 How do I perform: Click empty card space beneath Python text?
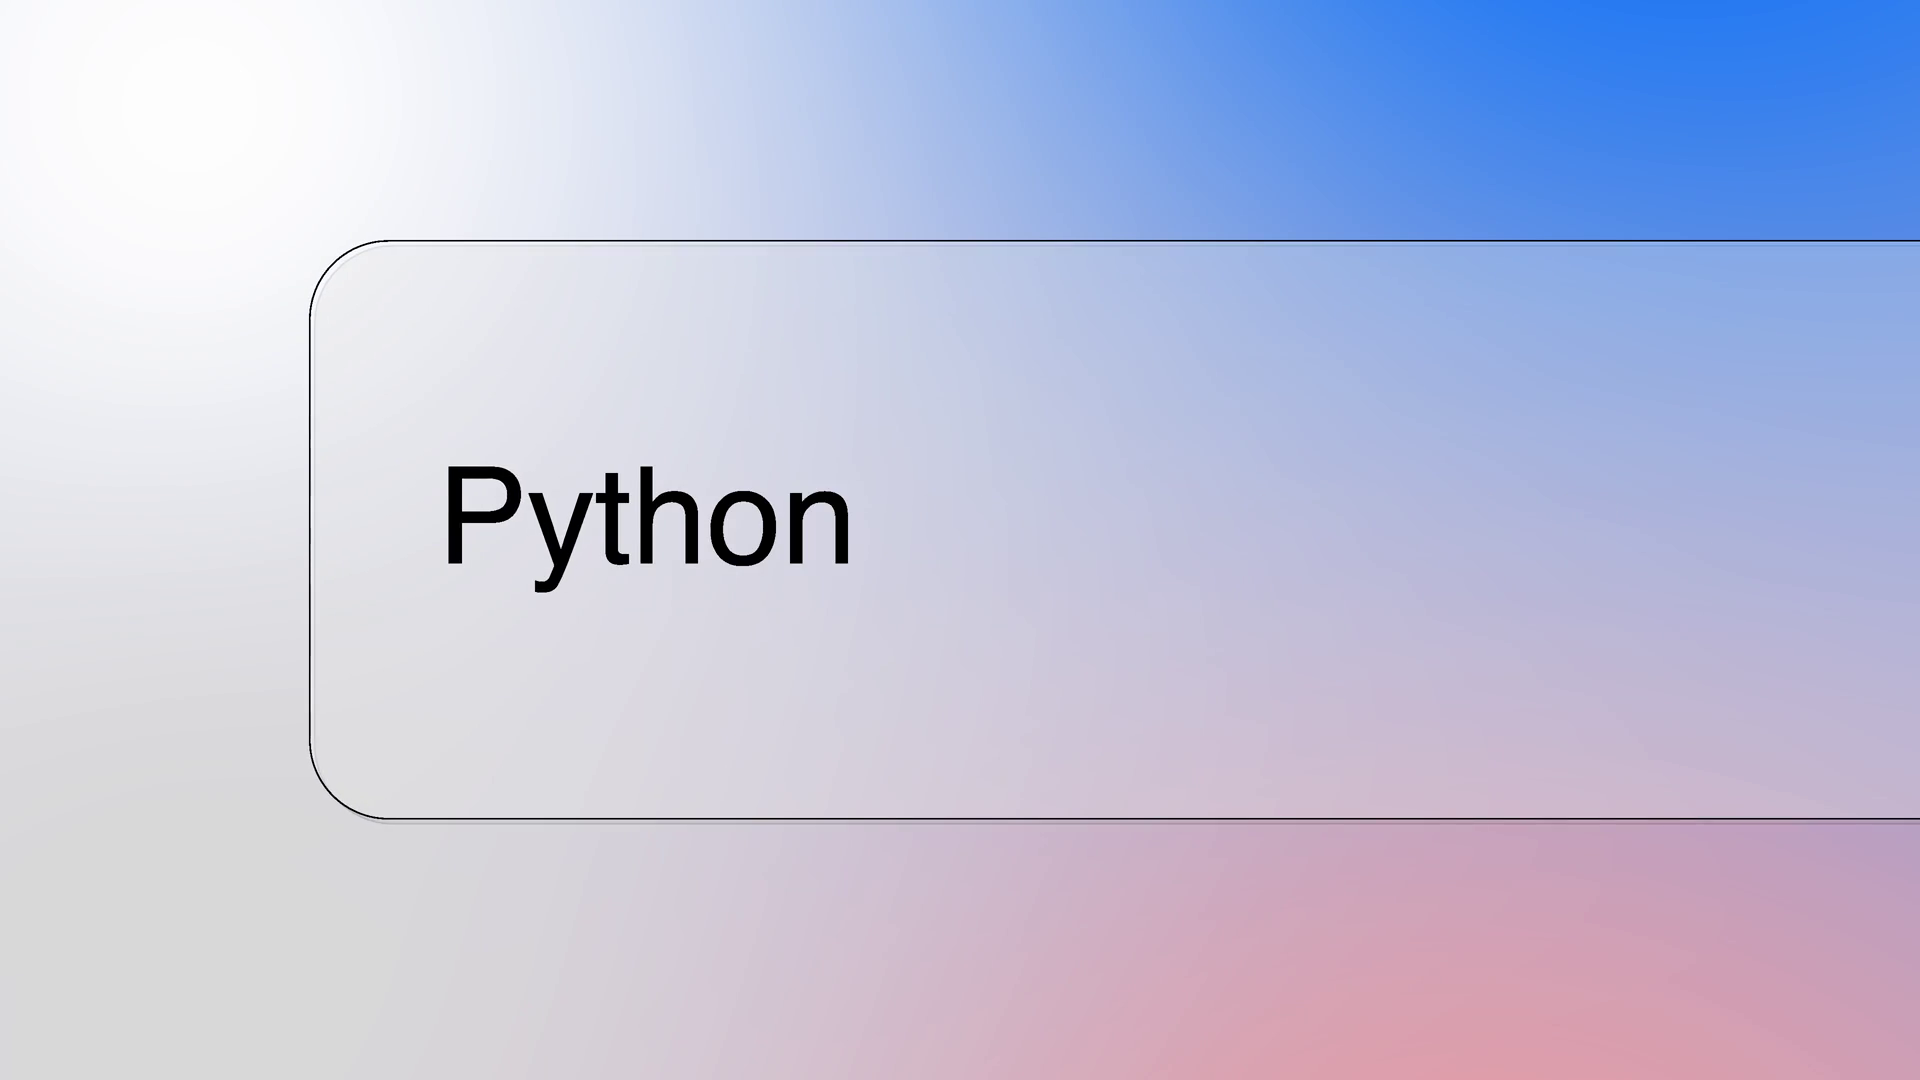coord(650,700)
